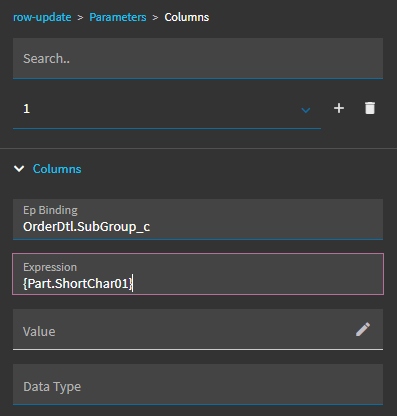Edit the Ep Binding field
Screen dimensions: 397x416
click(198, 219)
